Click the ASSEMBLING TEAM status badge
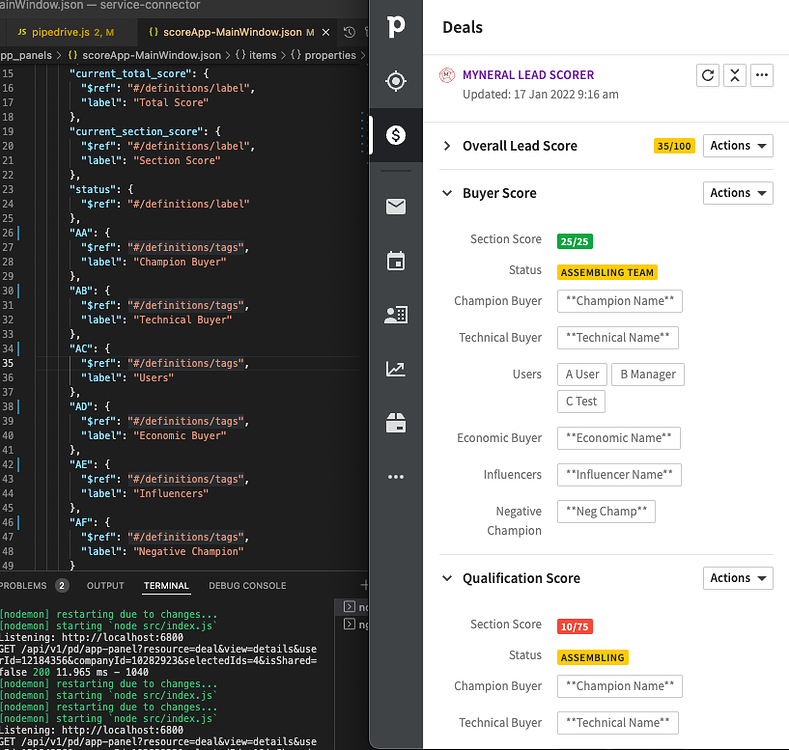 pos(607,272)
